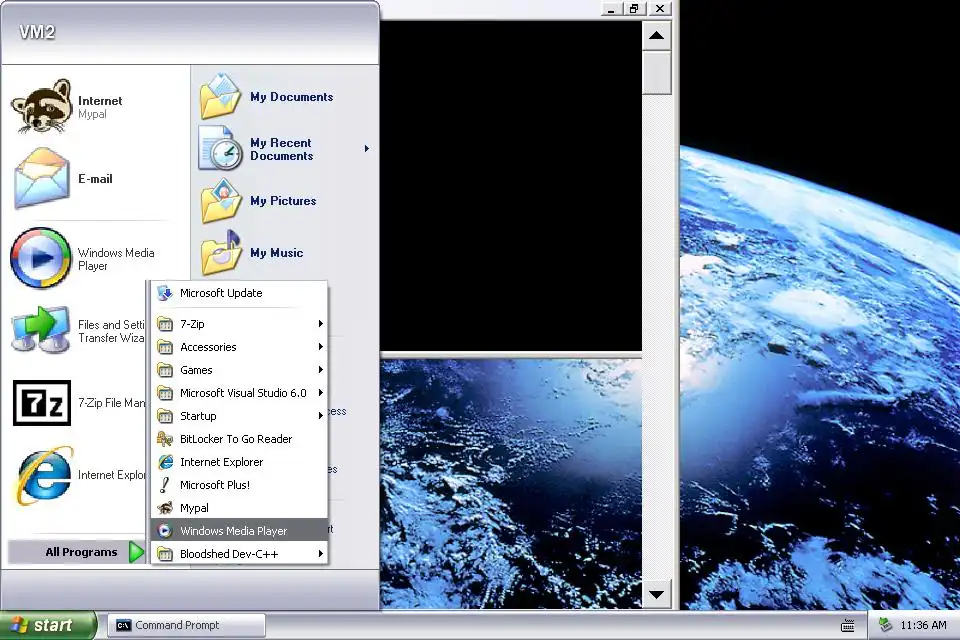The image size is (960, 640).
Task: Choose the highlighted Windows Media Player entry
Action: click(239, 531)
